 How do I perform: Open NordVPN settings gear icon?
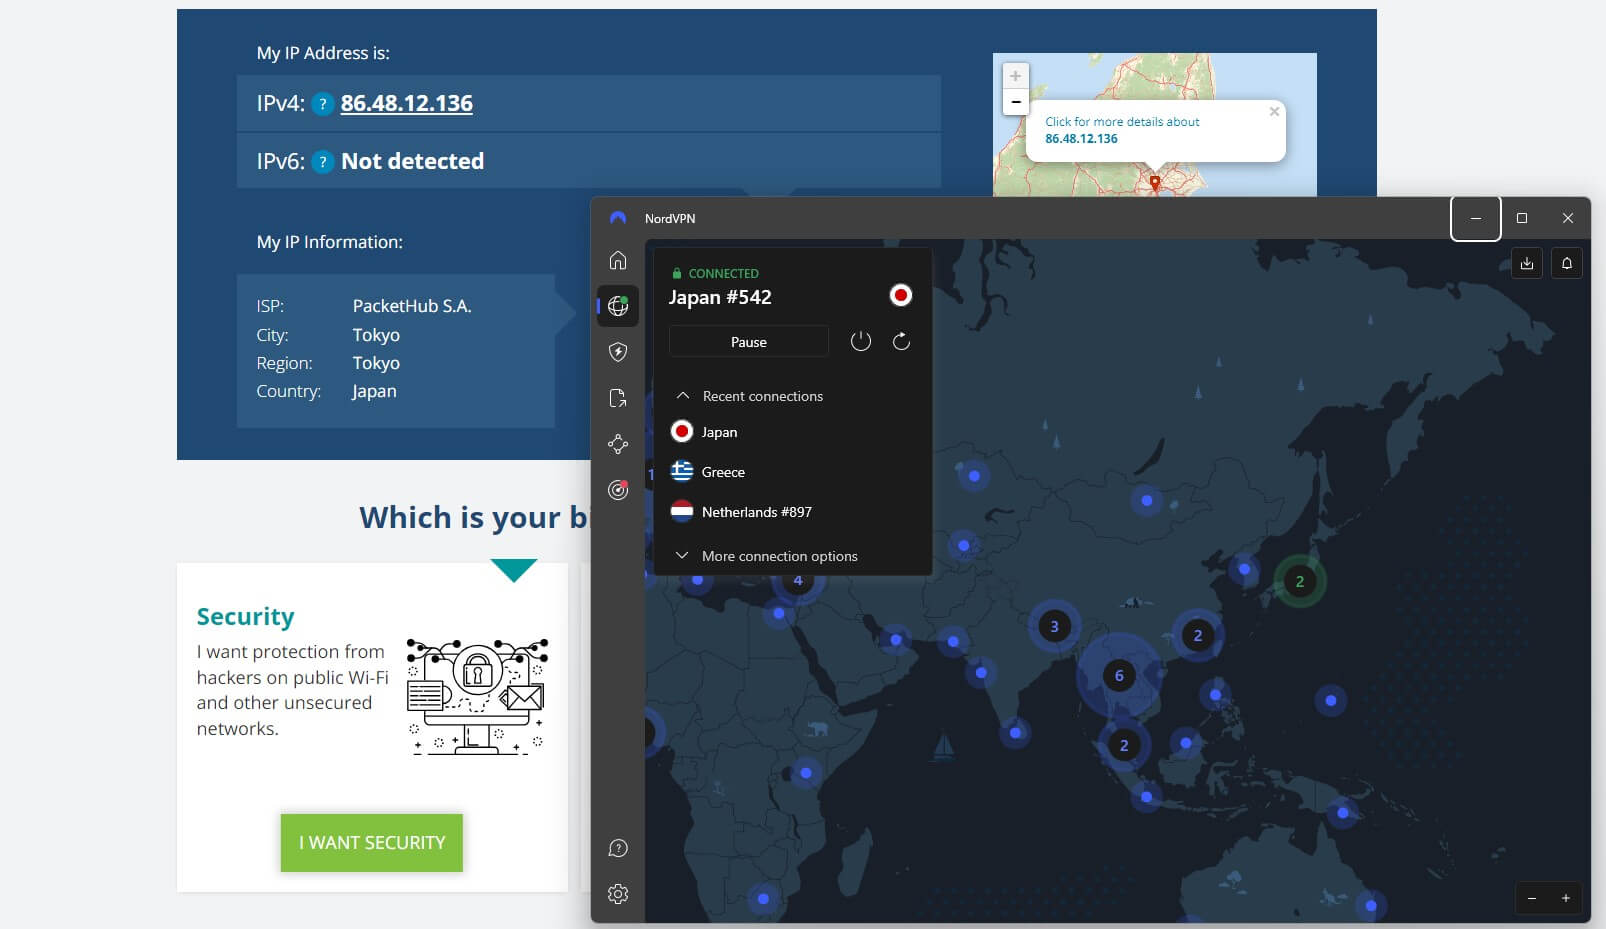coord(618,894)
